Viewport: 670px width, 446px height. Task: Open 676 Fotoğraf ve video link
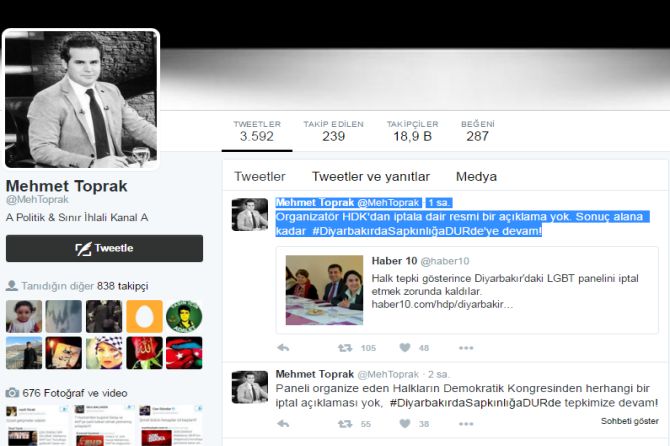[75, 393]
